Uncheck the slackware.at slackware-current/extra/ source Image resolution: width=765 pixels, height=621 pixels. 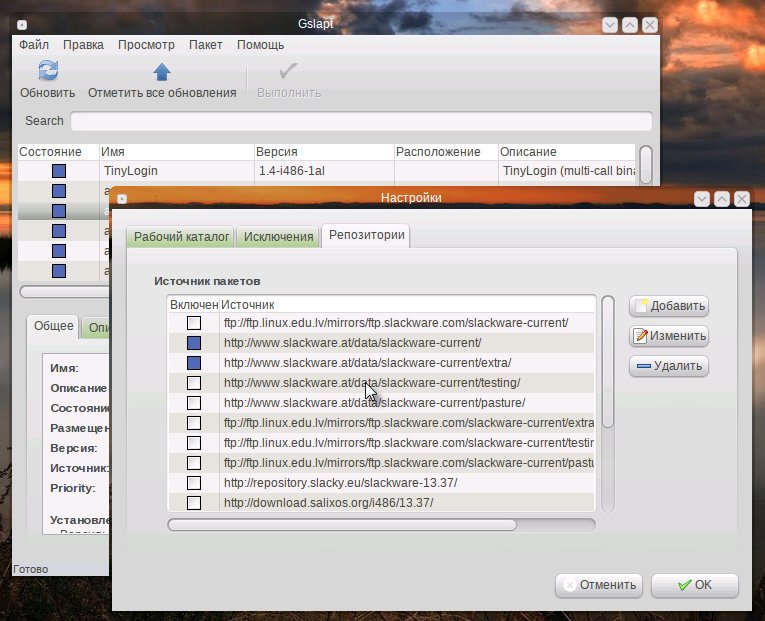(x=194, y=363)
